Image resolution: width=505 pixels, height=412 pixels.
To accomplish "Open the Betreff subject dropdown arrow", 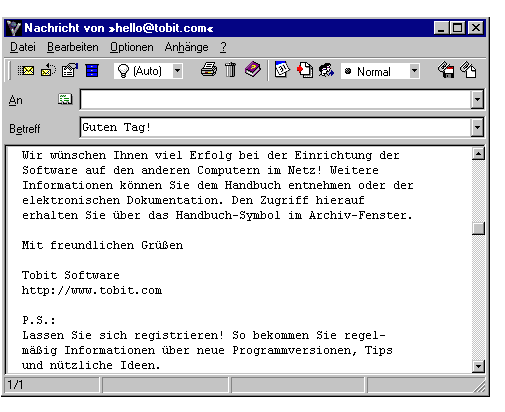I will coord(477,127).
